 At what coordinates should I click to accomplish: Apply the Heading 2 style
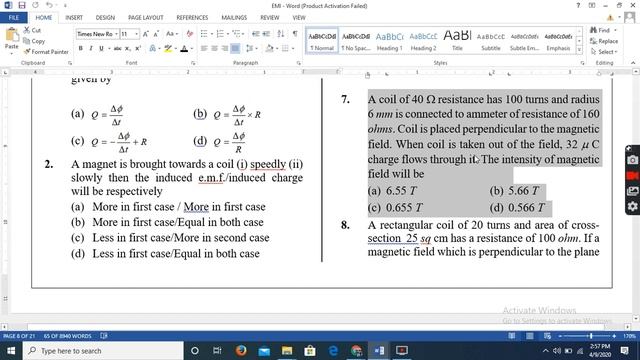423,41
